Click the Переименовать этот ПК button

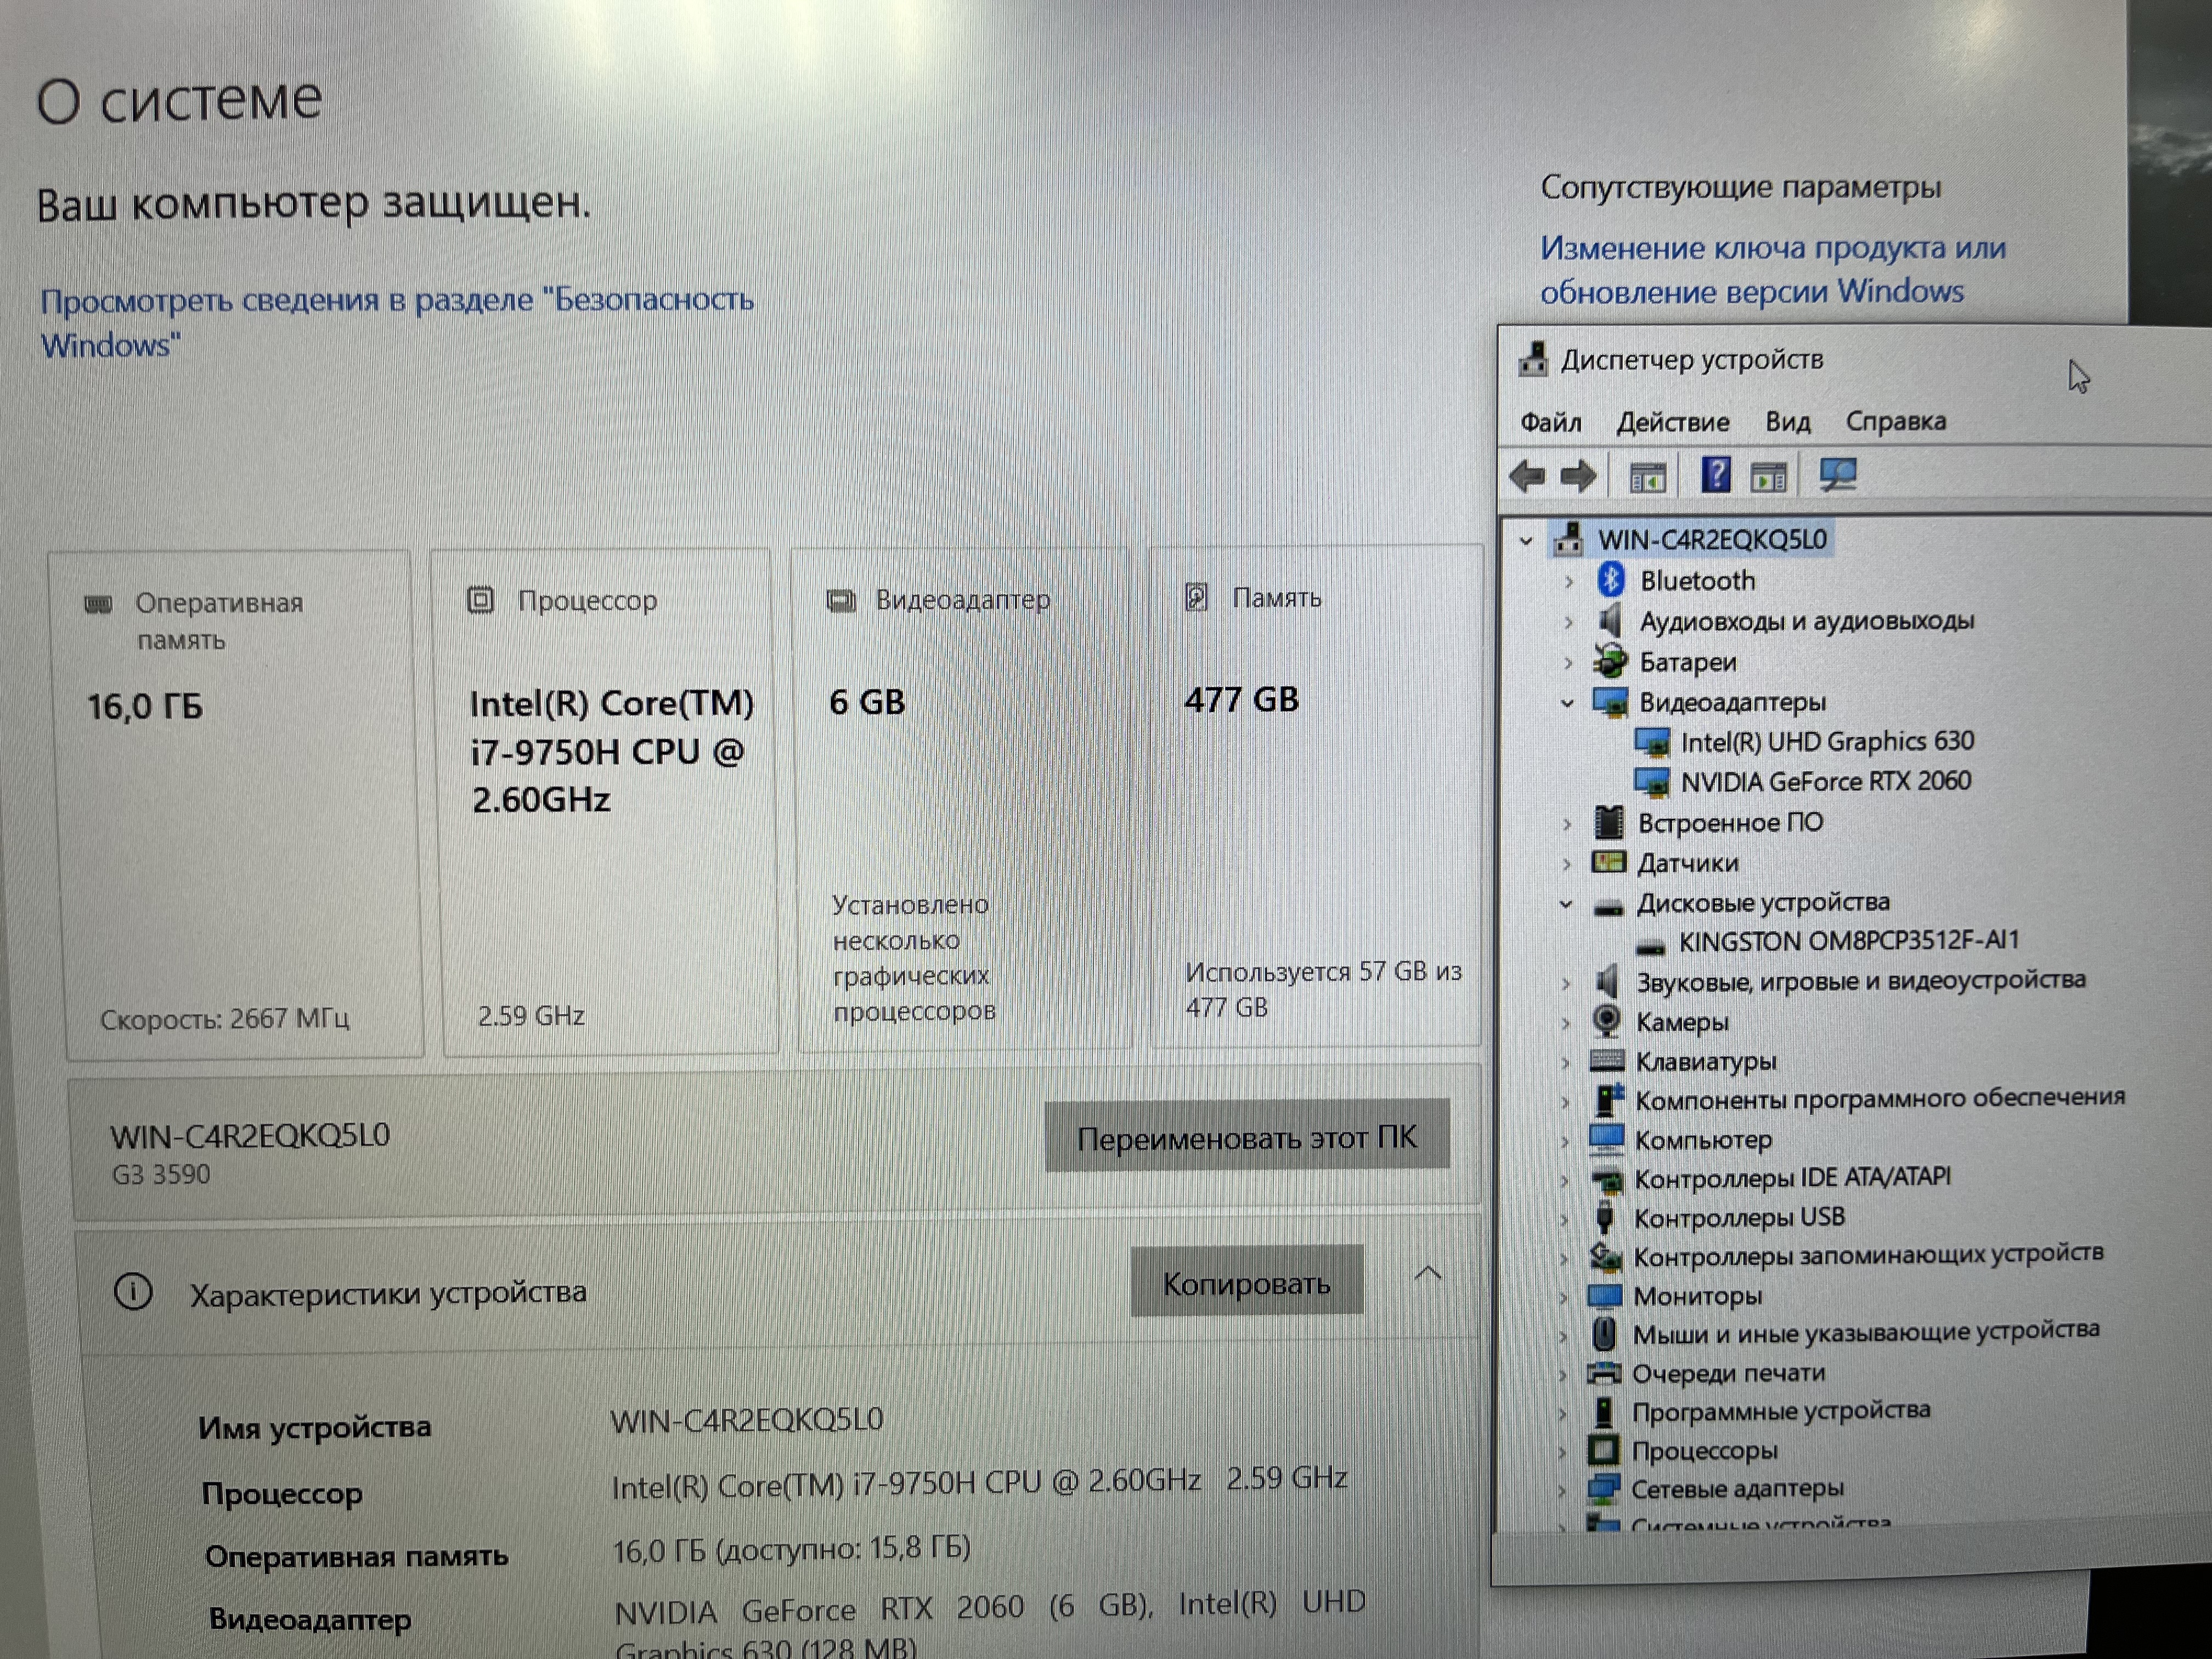pos(1246,1137)
